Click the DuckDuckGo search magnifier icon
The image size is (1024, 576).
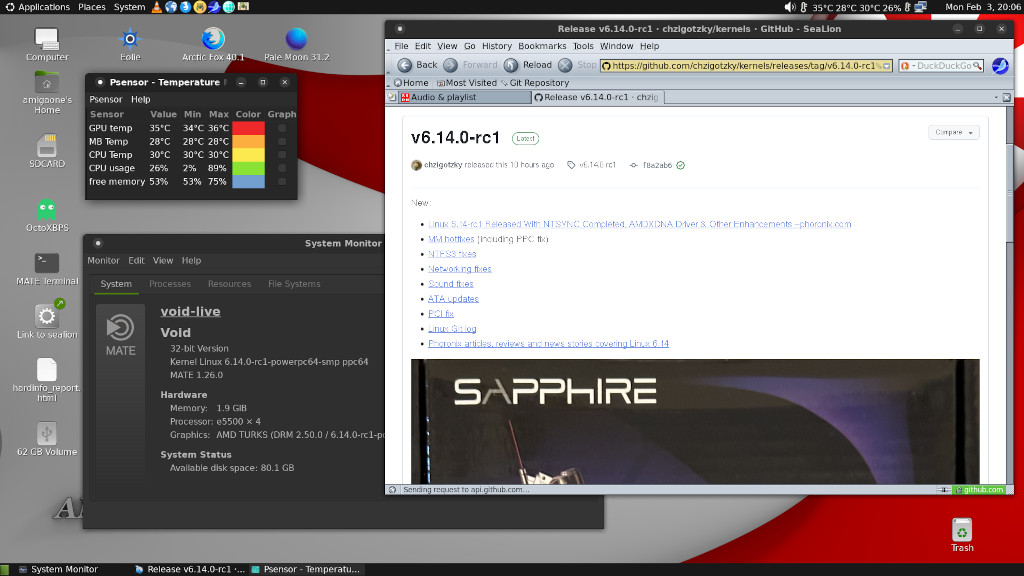(x=977, y=66)
